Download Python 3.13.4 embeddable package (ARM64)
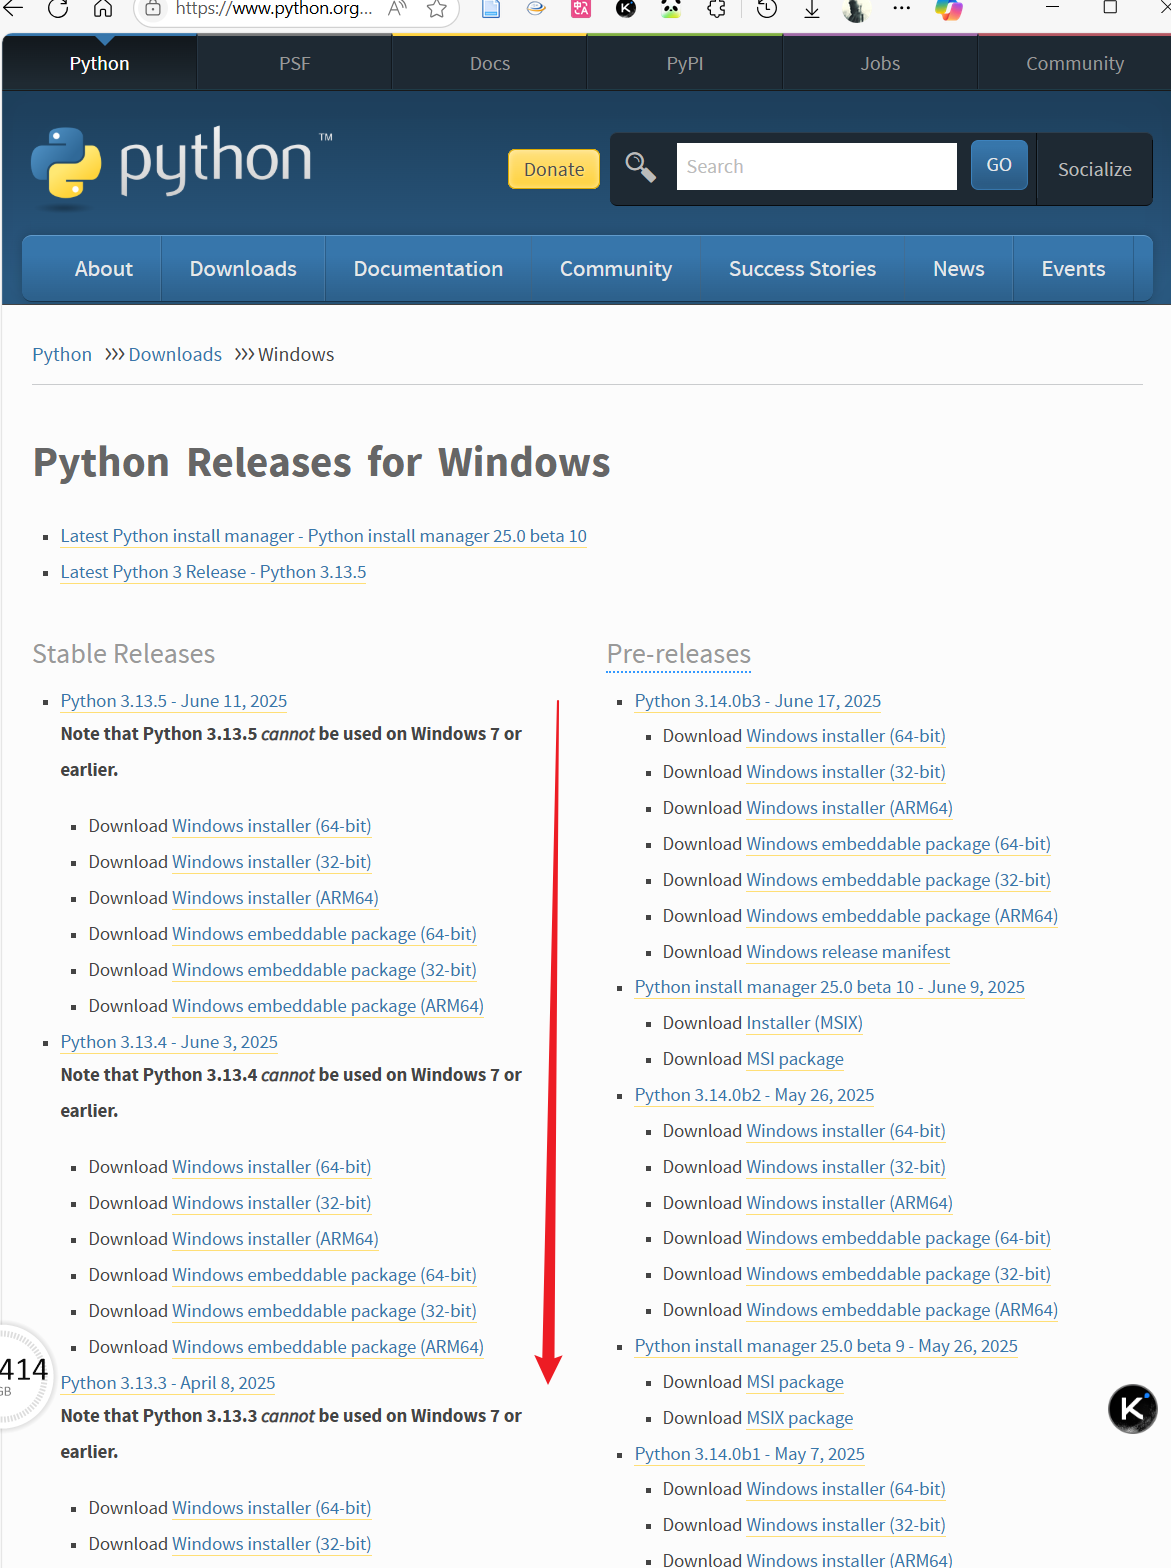This screenshot has width=1171, height=1568. coord(327,1347)
